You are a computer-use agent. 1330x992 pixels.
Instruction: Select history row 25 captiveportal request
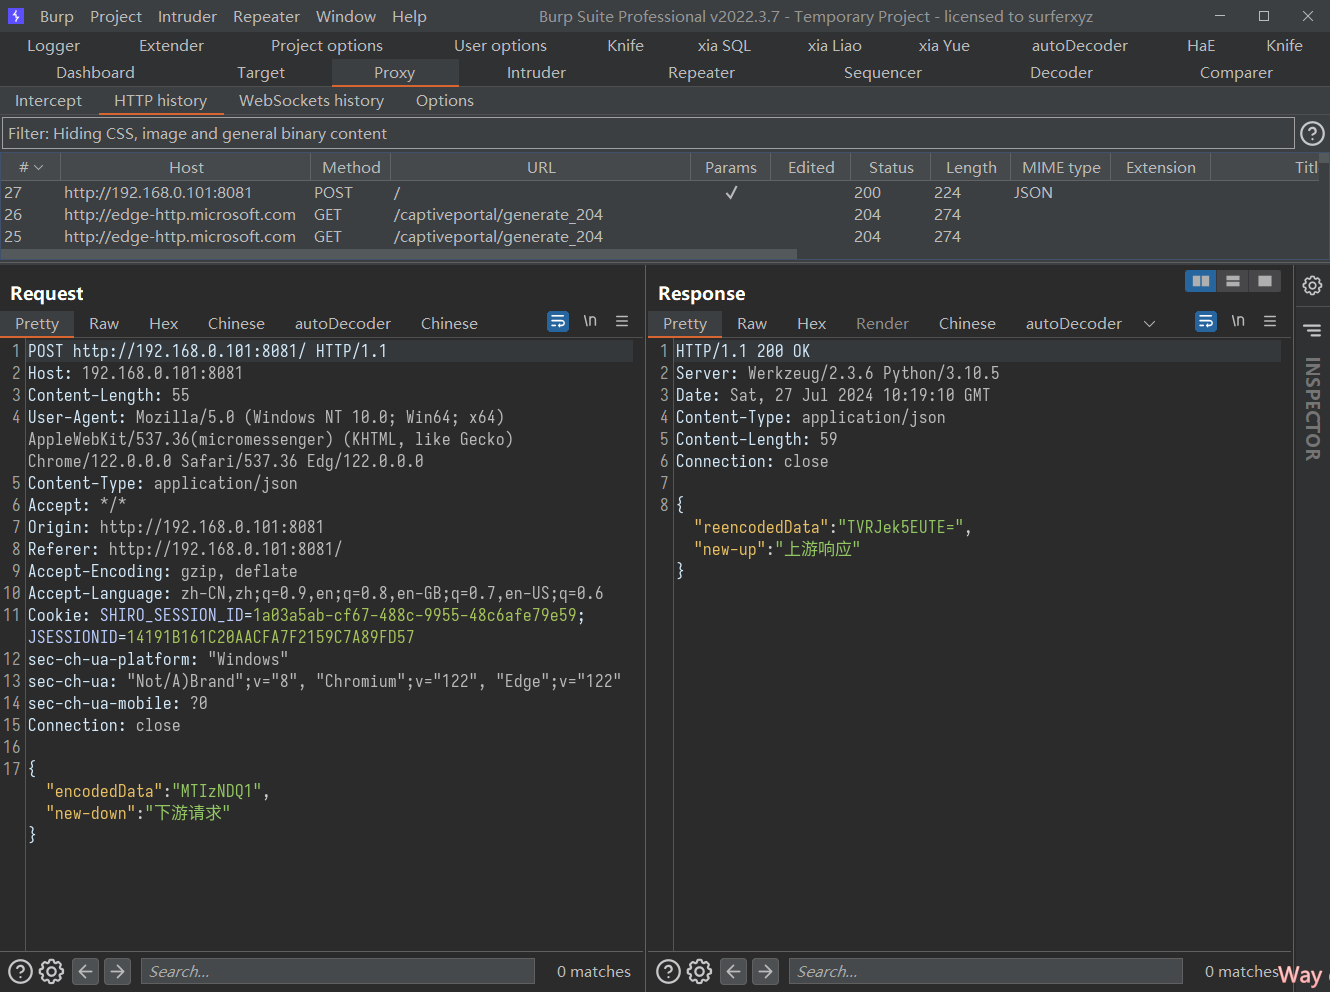pyautogui.click(x=660, y=236)
